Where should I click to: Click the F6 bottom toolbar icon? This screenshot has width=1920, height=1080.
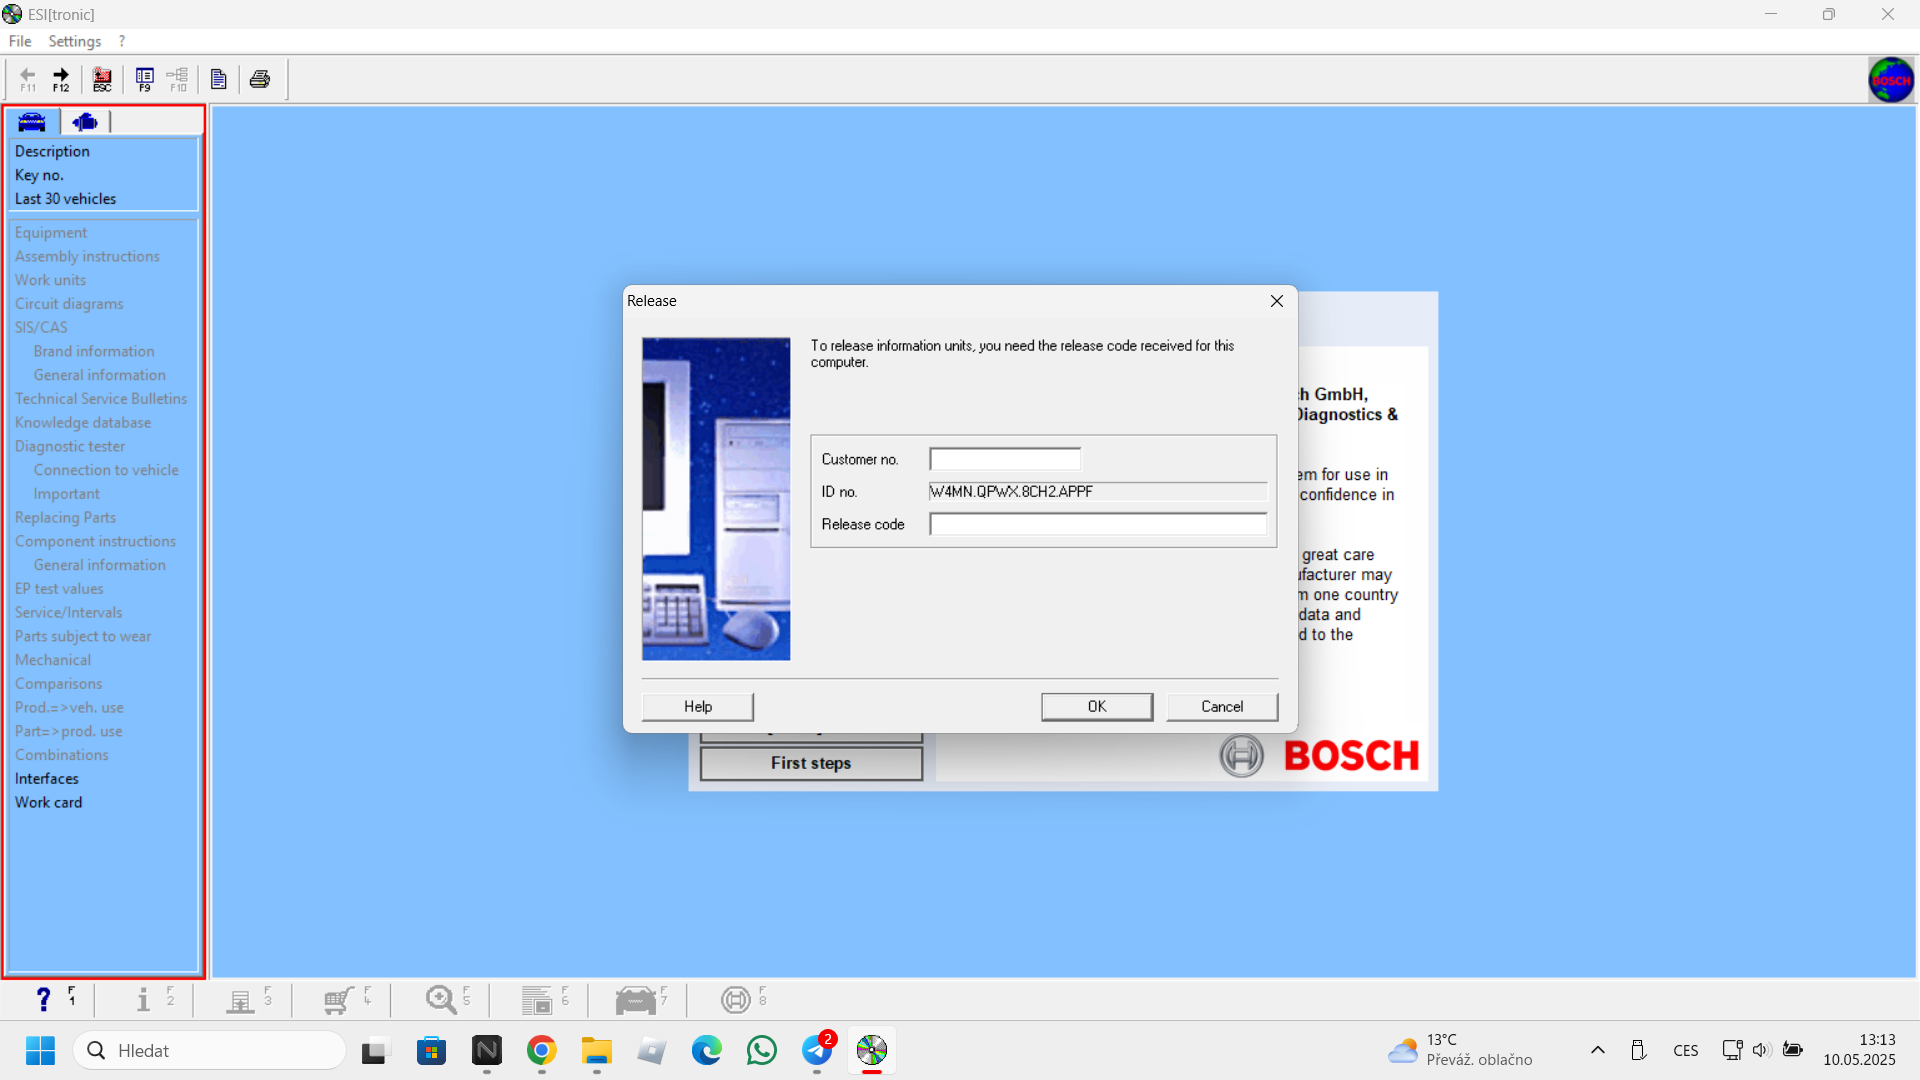click(x=537, y=999)
